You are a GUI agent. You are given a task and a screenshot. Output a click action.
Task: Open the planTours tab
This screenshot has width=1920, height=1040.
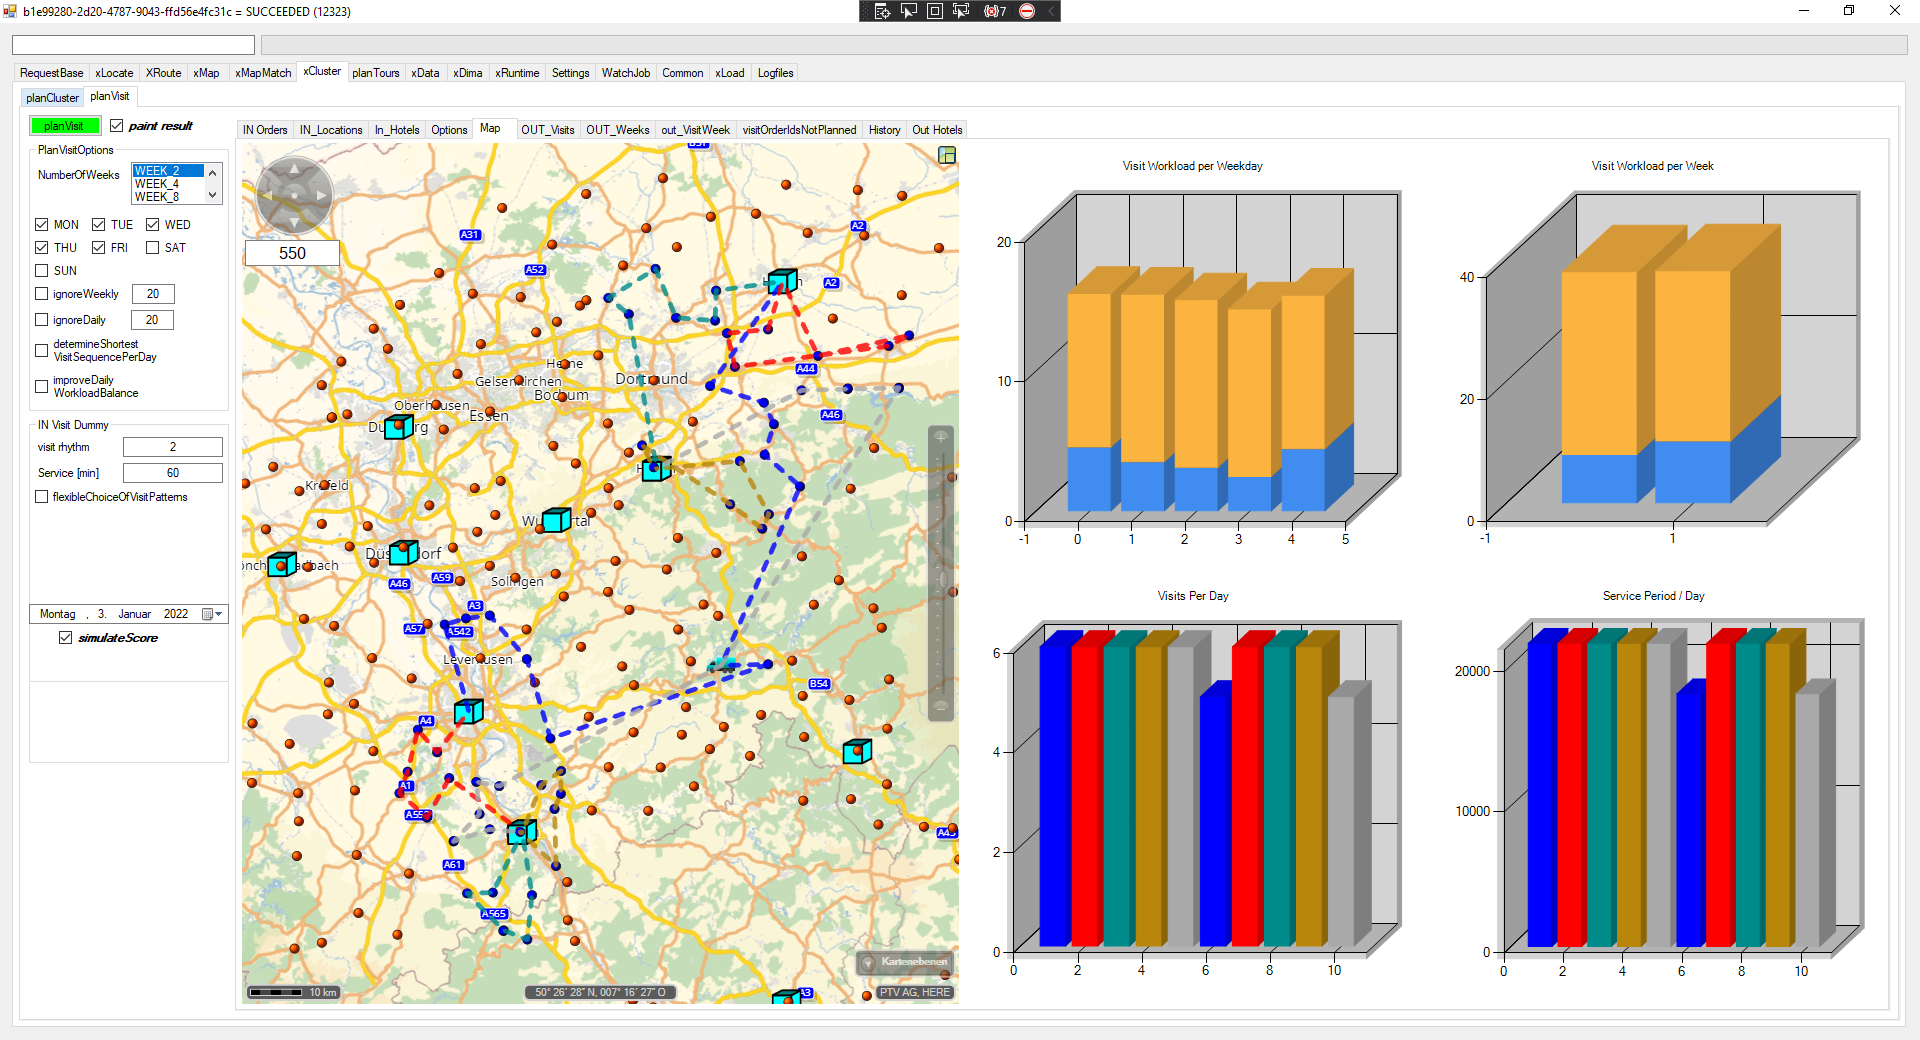point(375,73)
